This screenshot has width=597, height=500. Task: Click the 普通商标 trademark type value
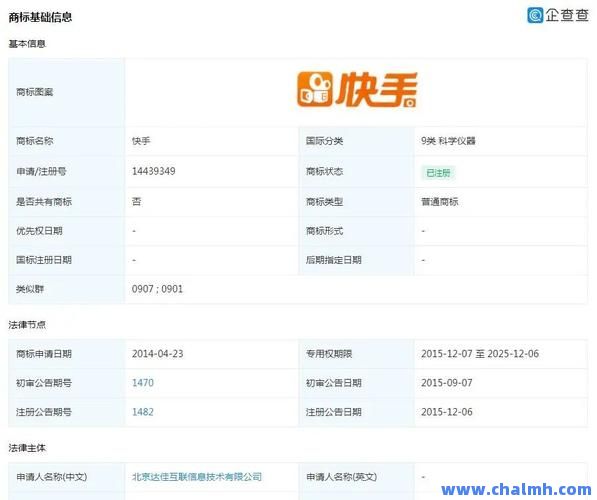point(440,202)
